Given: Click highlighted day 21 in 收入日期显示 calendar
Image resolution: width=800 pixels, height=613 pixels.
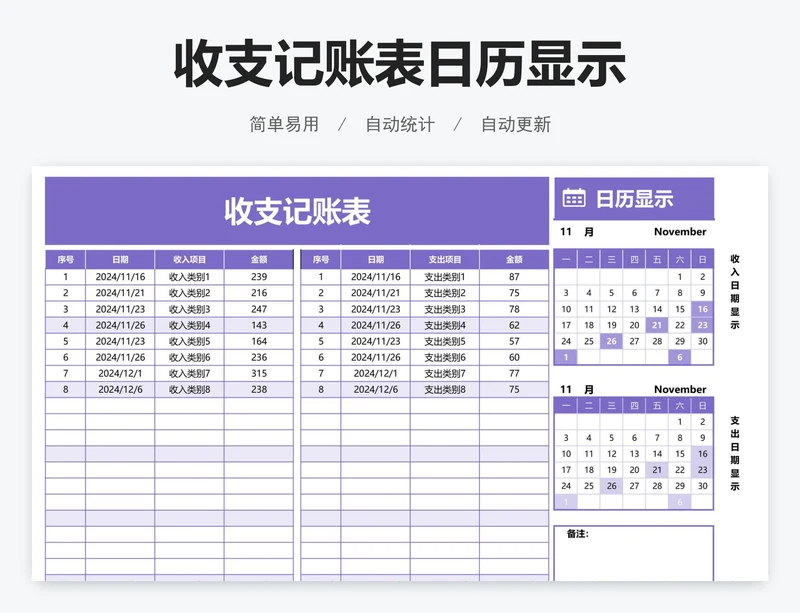Looking at the screenshot, I should pyautogui.click(x=657, y=325).
